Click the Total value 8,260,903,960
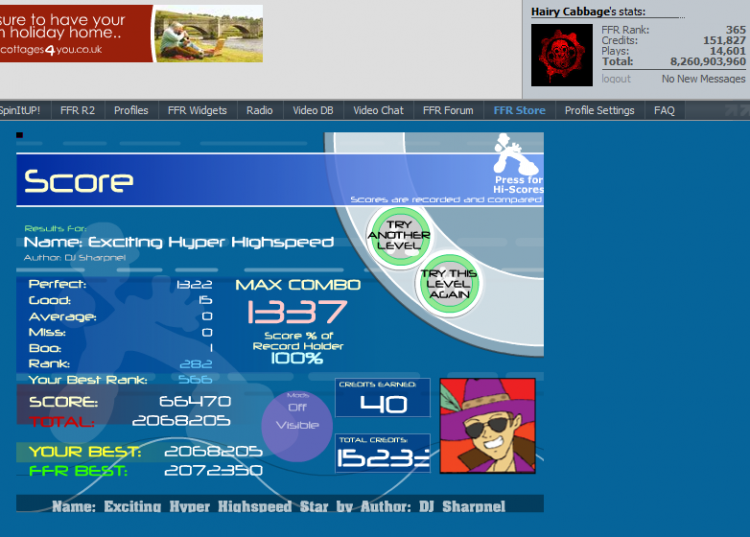This screenshot has width=750, height=537. [x=708, y=61]
